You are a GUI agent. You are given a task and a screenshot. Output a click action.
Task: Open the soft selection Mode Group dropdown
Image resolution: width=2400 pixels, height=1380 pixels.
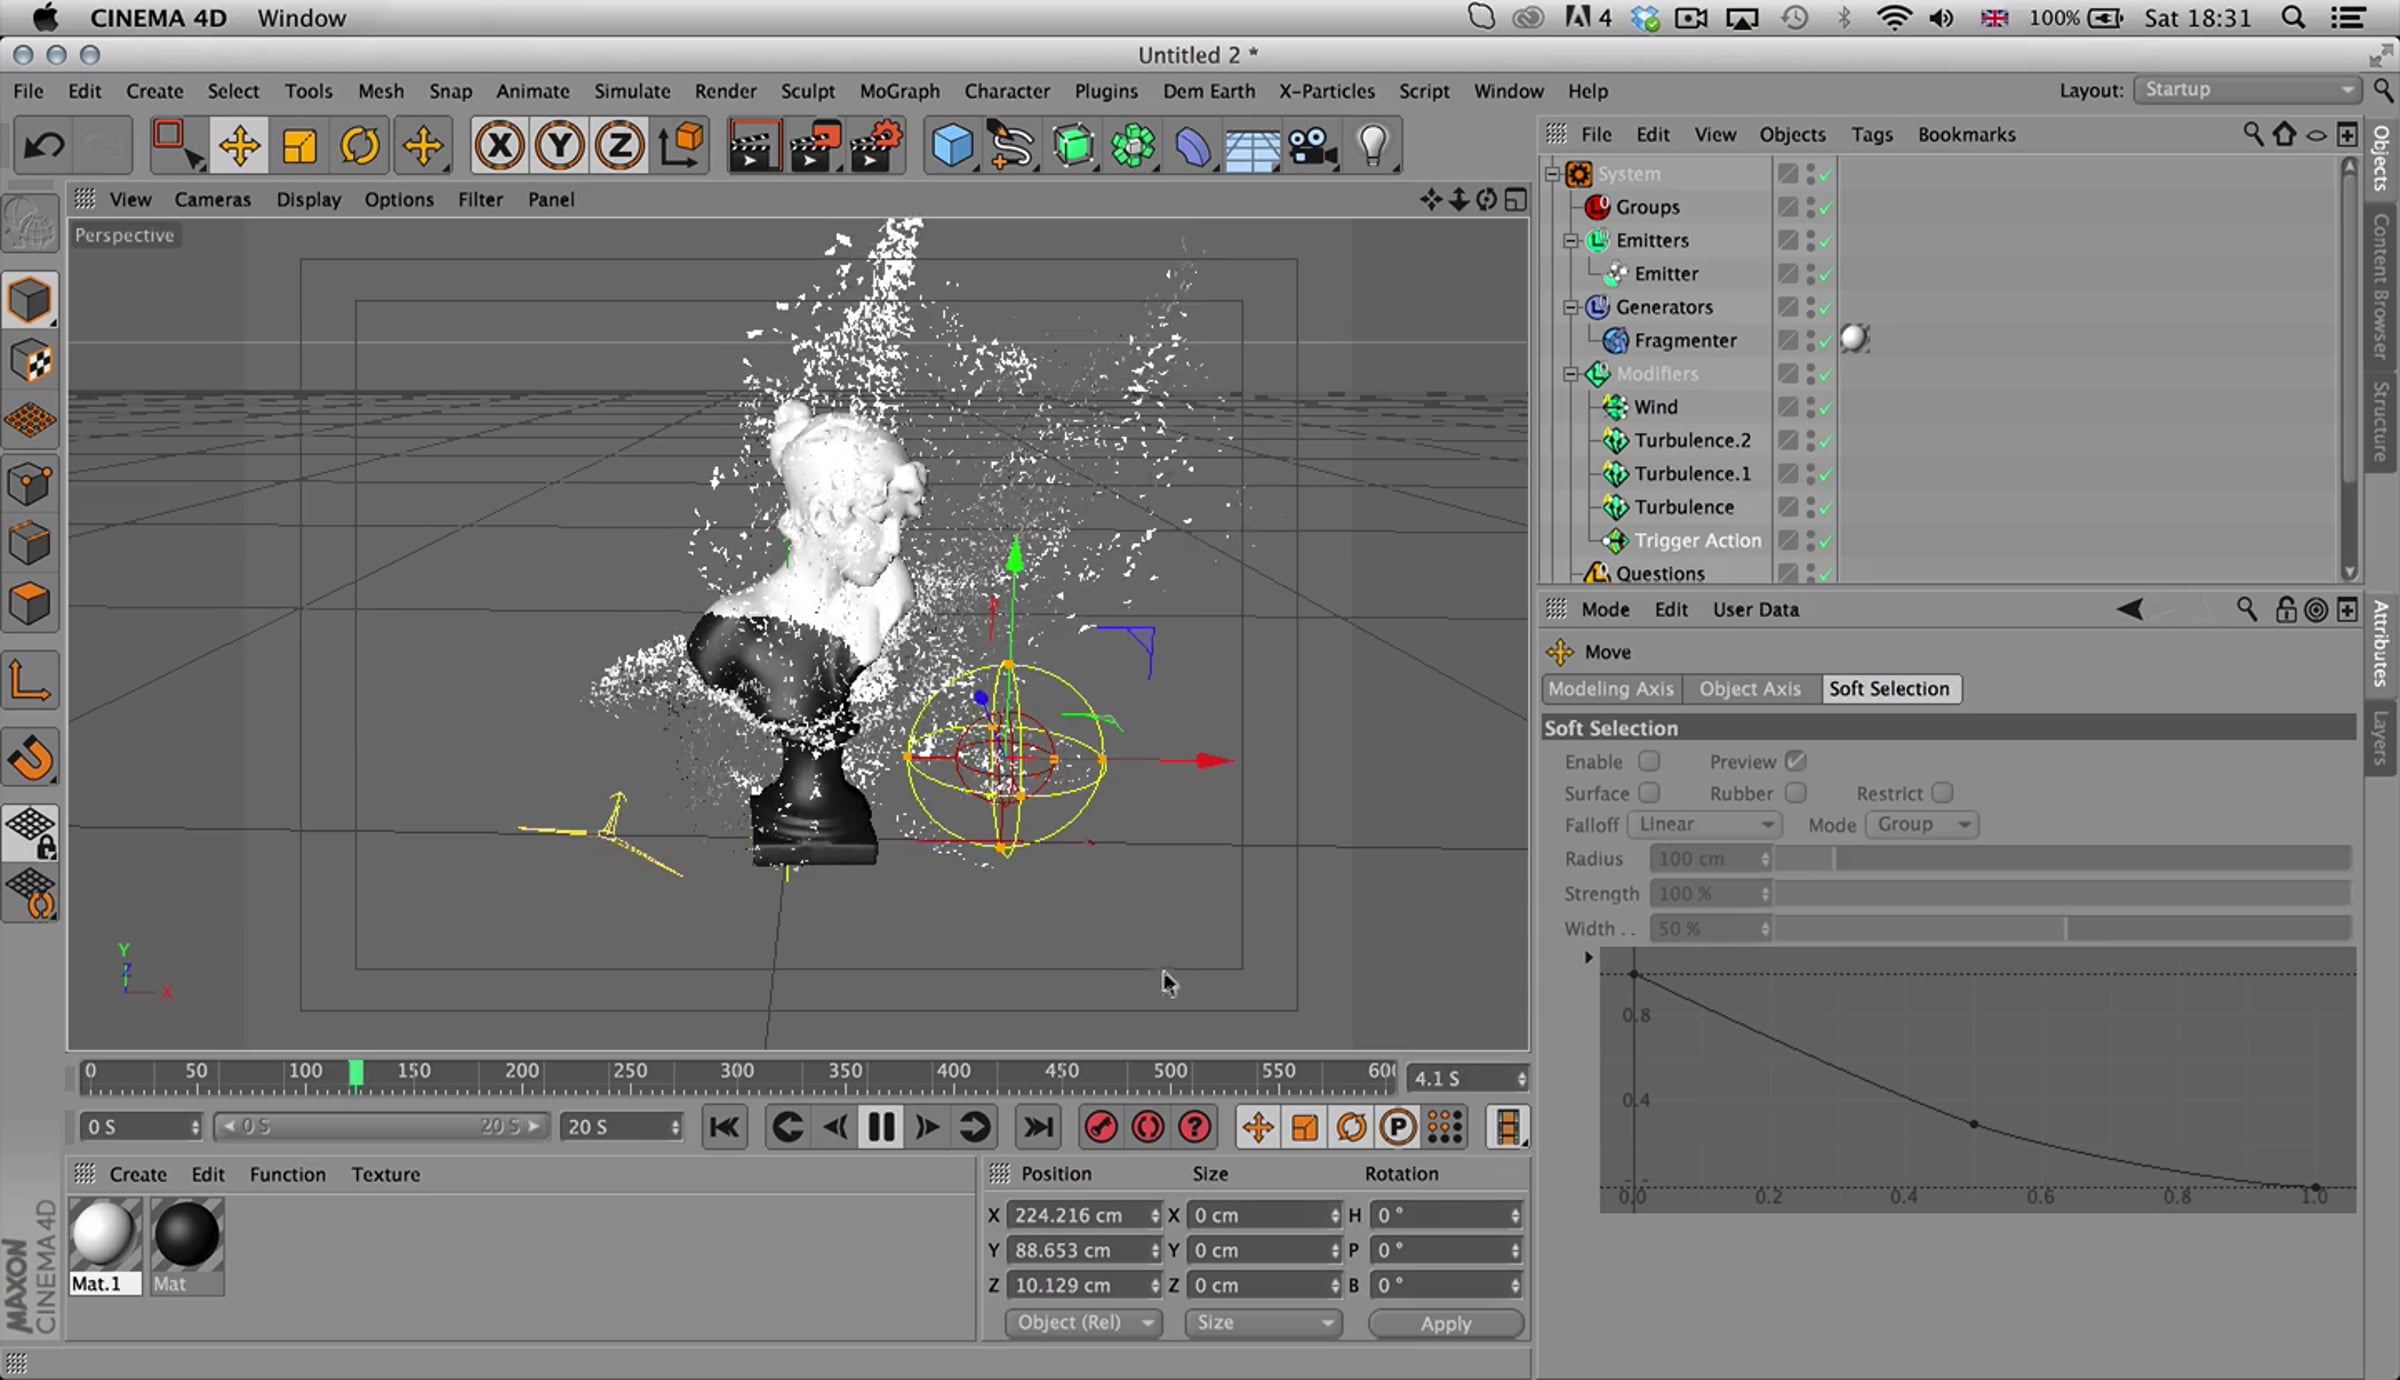click(x=1922, y=825)
